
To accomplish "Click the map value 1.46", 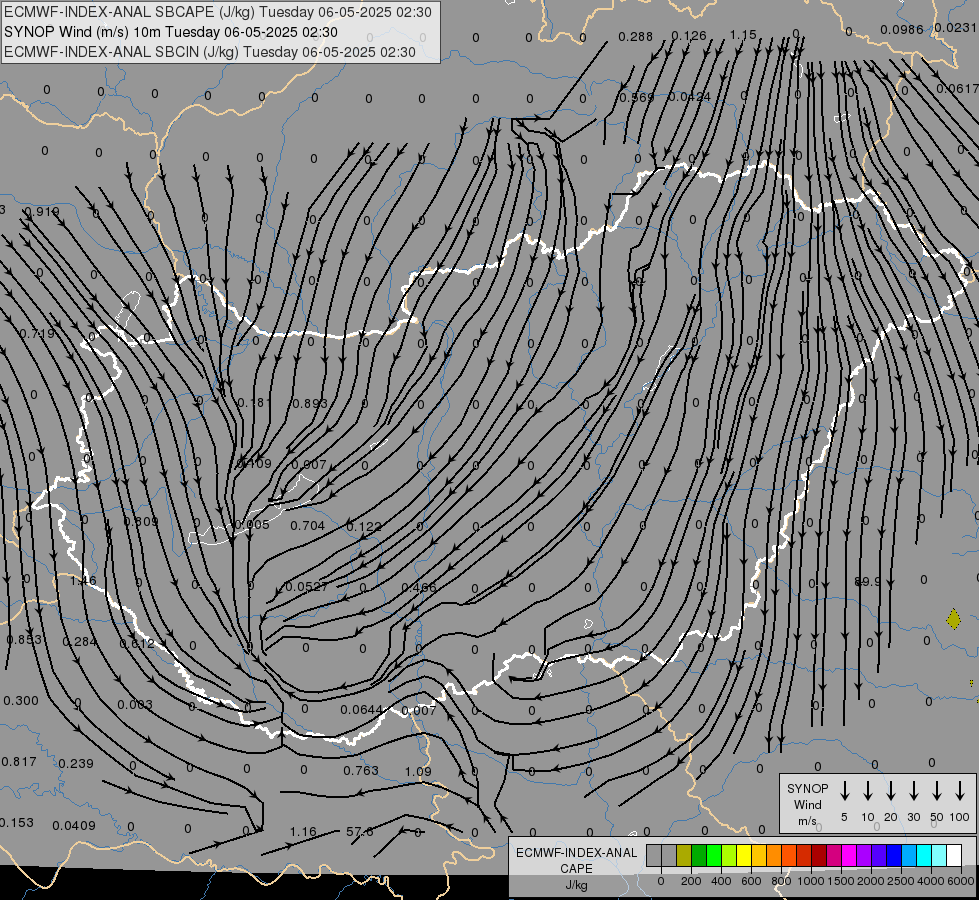I will click(83, 581).
